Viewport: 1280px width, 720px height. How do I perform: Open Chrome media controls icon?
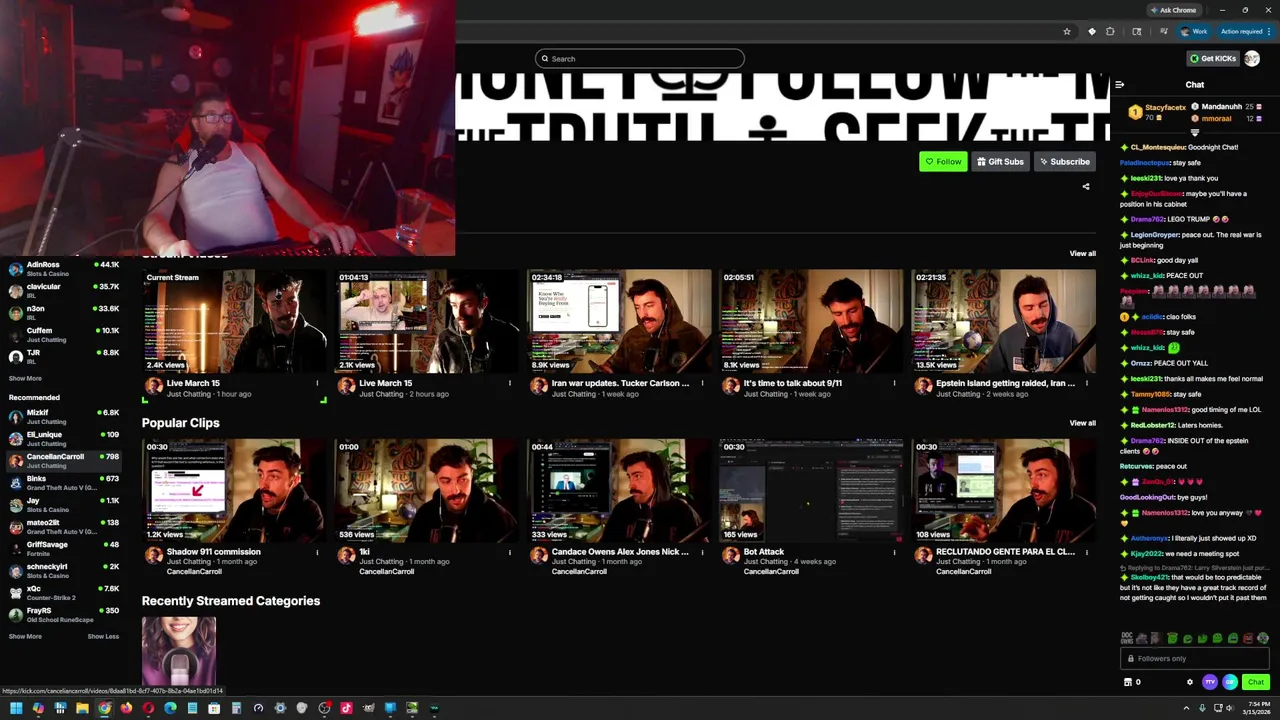tap(1164, 32)
